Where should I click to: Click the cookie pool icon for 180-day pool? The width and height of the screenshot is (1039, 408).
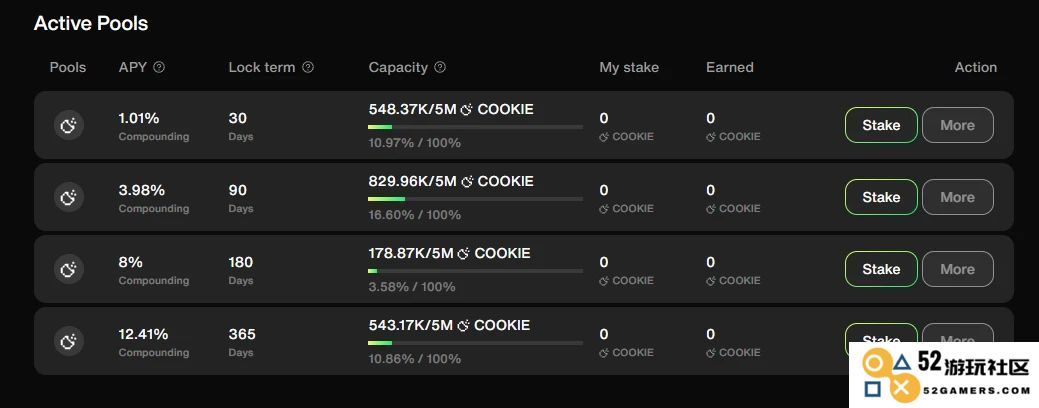[69, 270]
